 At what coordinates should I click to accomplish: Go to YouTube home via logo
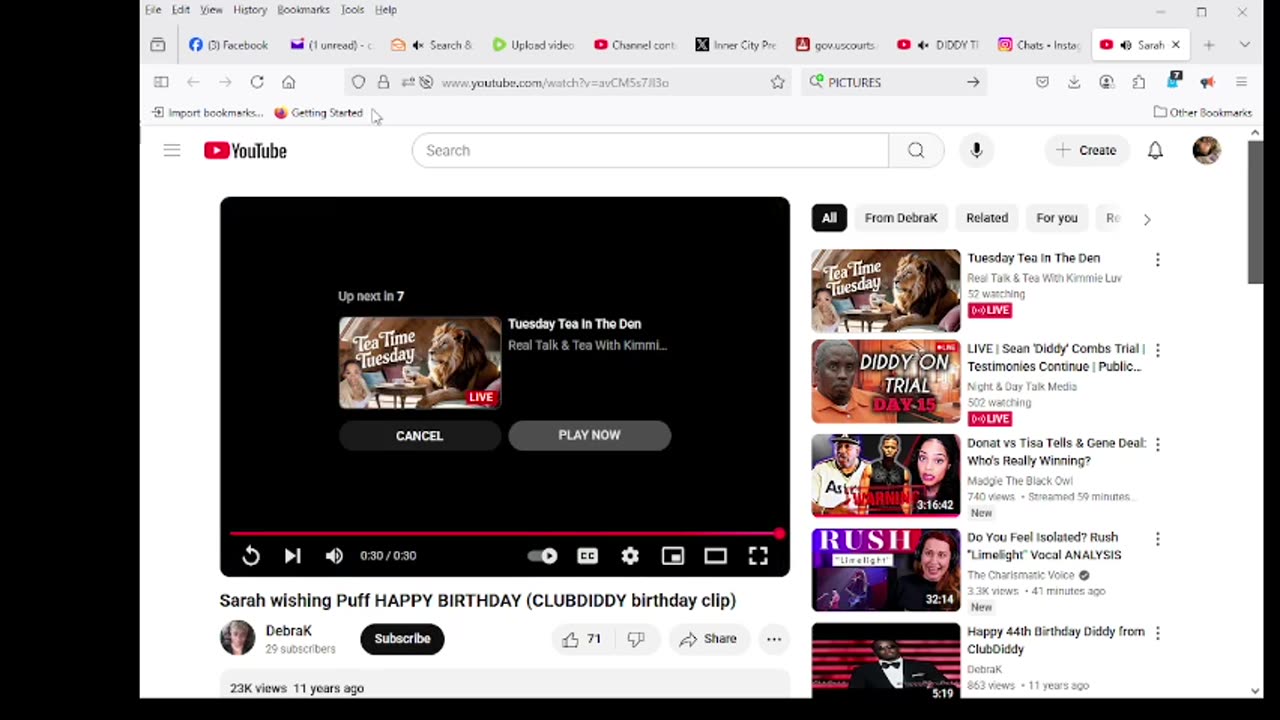click(x=245, y=150)
